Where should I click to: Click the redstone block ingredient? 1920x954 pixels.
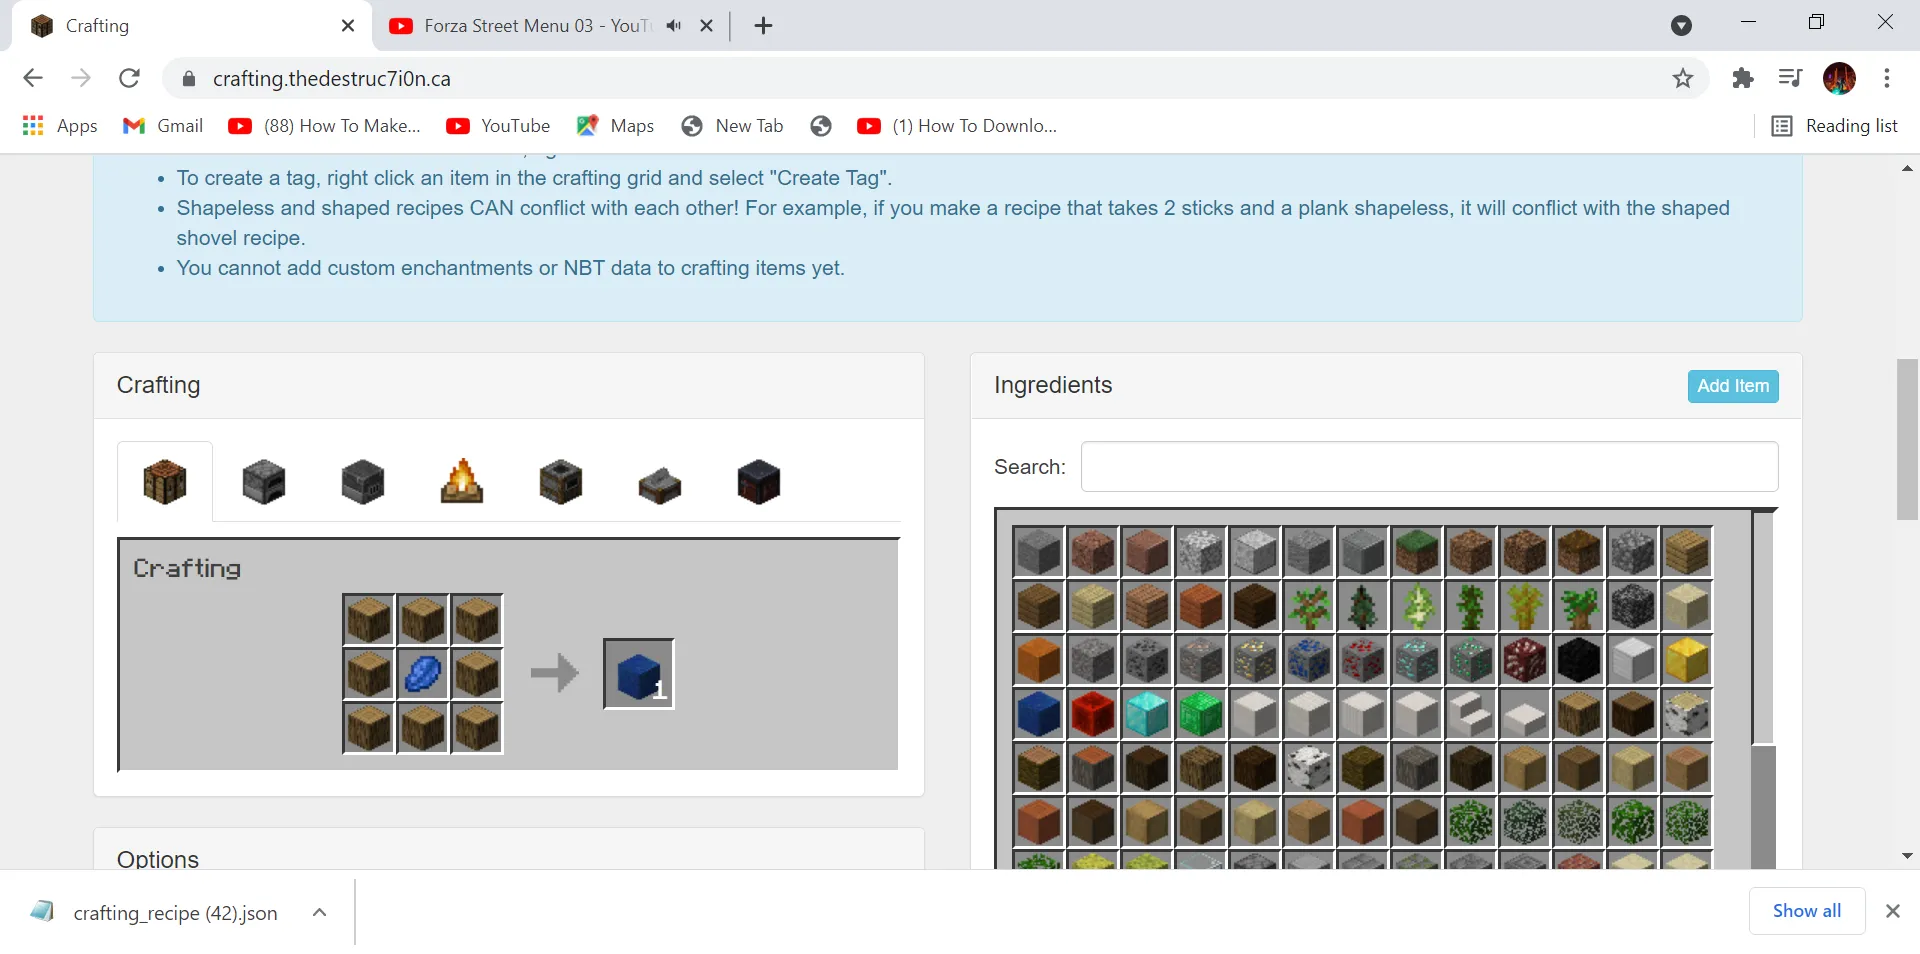(x=1094, y=714)
